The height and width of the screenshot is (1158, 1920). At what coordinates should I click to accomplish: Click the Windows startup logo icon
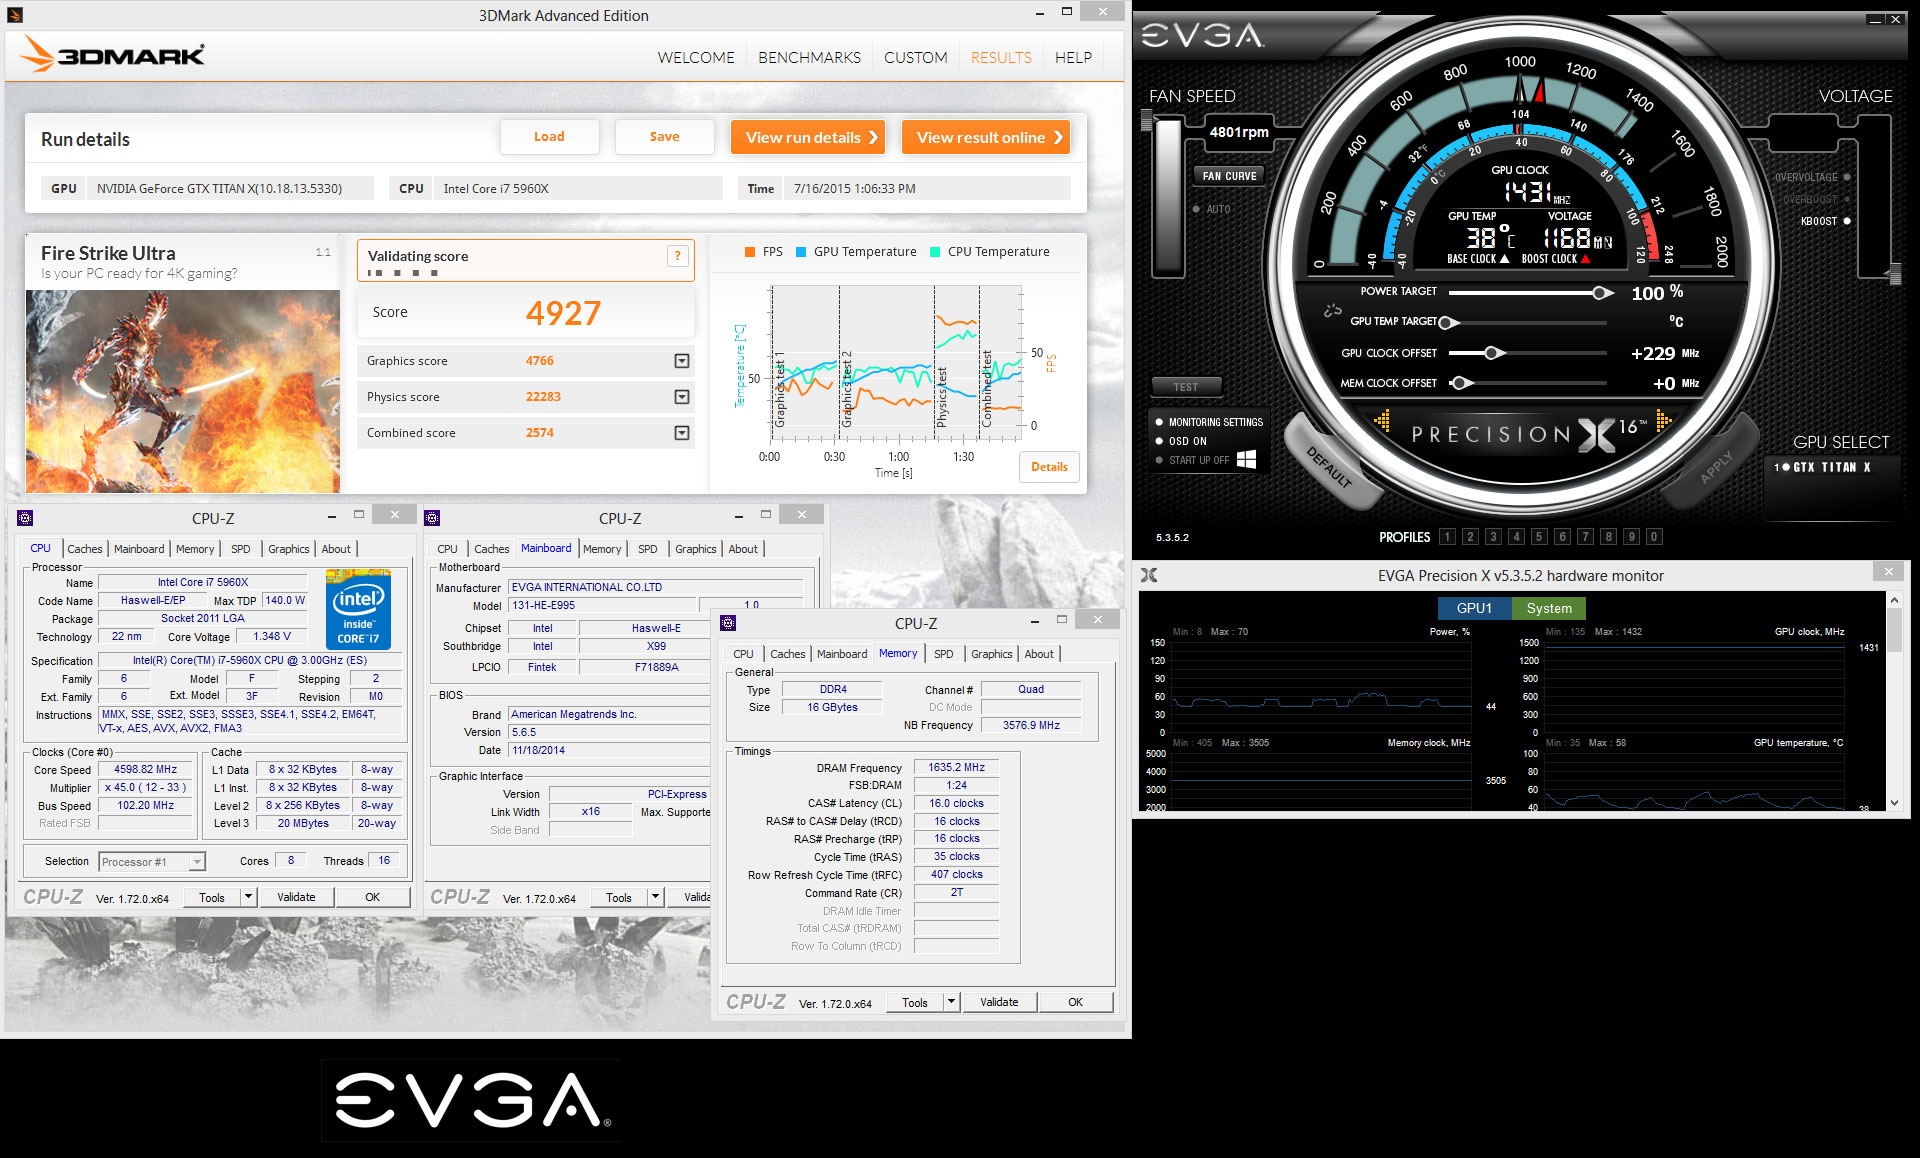click(1246, 459)
